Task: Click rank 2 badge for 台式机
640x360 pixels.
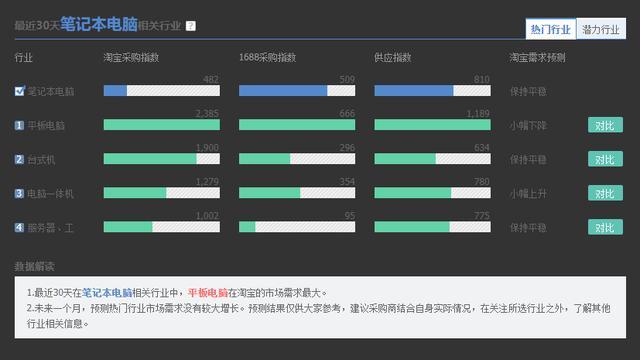Action: point(19,159)
